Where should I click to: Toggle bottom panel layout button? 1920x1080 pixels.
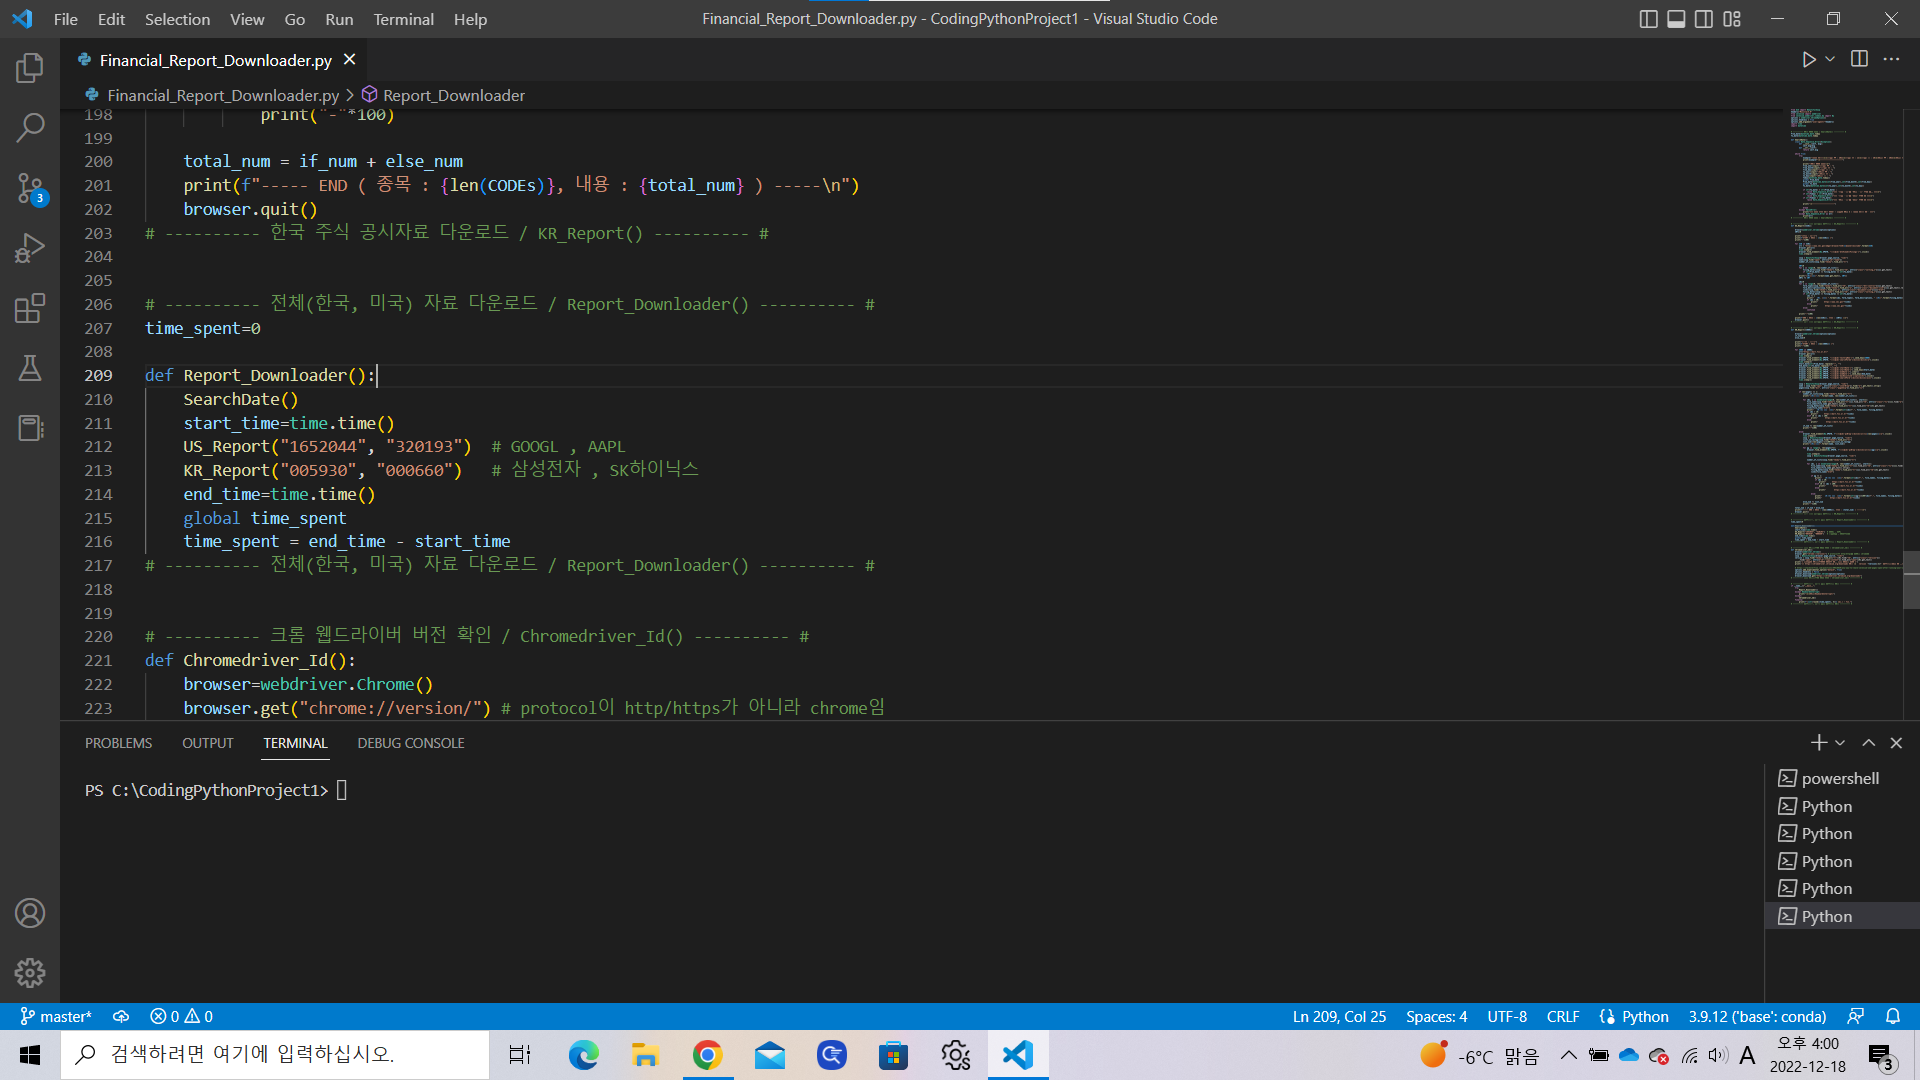[1676, 19]
